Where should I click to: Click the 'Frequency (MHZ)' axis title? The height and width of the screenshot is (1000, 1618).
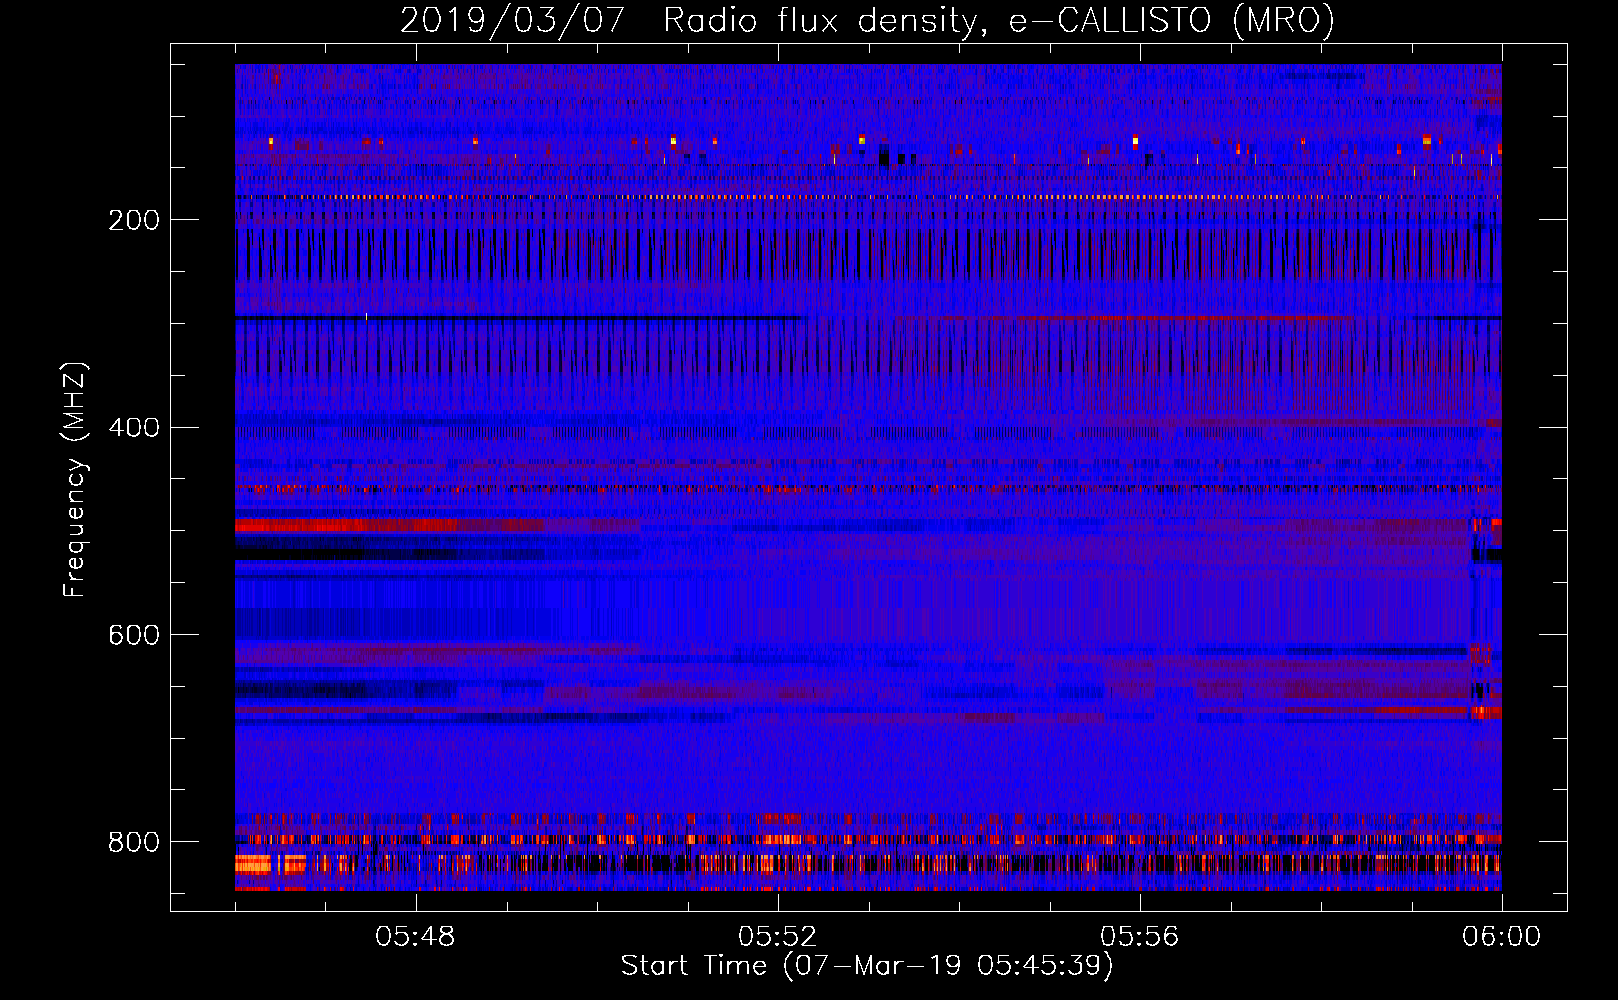pos(75,479)
